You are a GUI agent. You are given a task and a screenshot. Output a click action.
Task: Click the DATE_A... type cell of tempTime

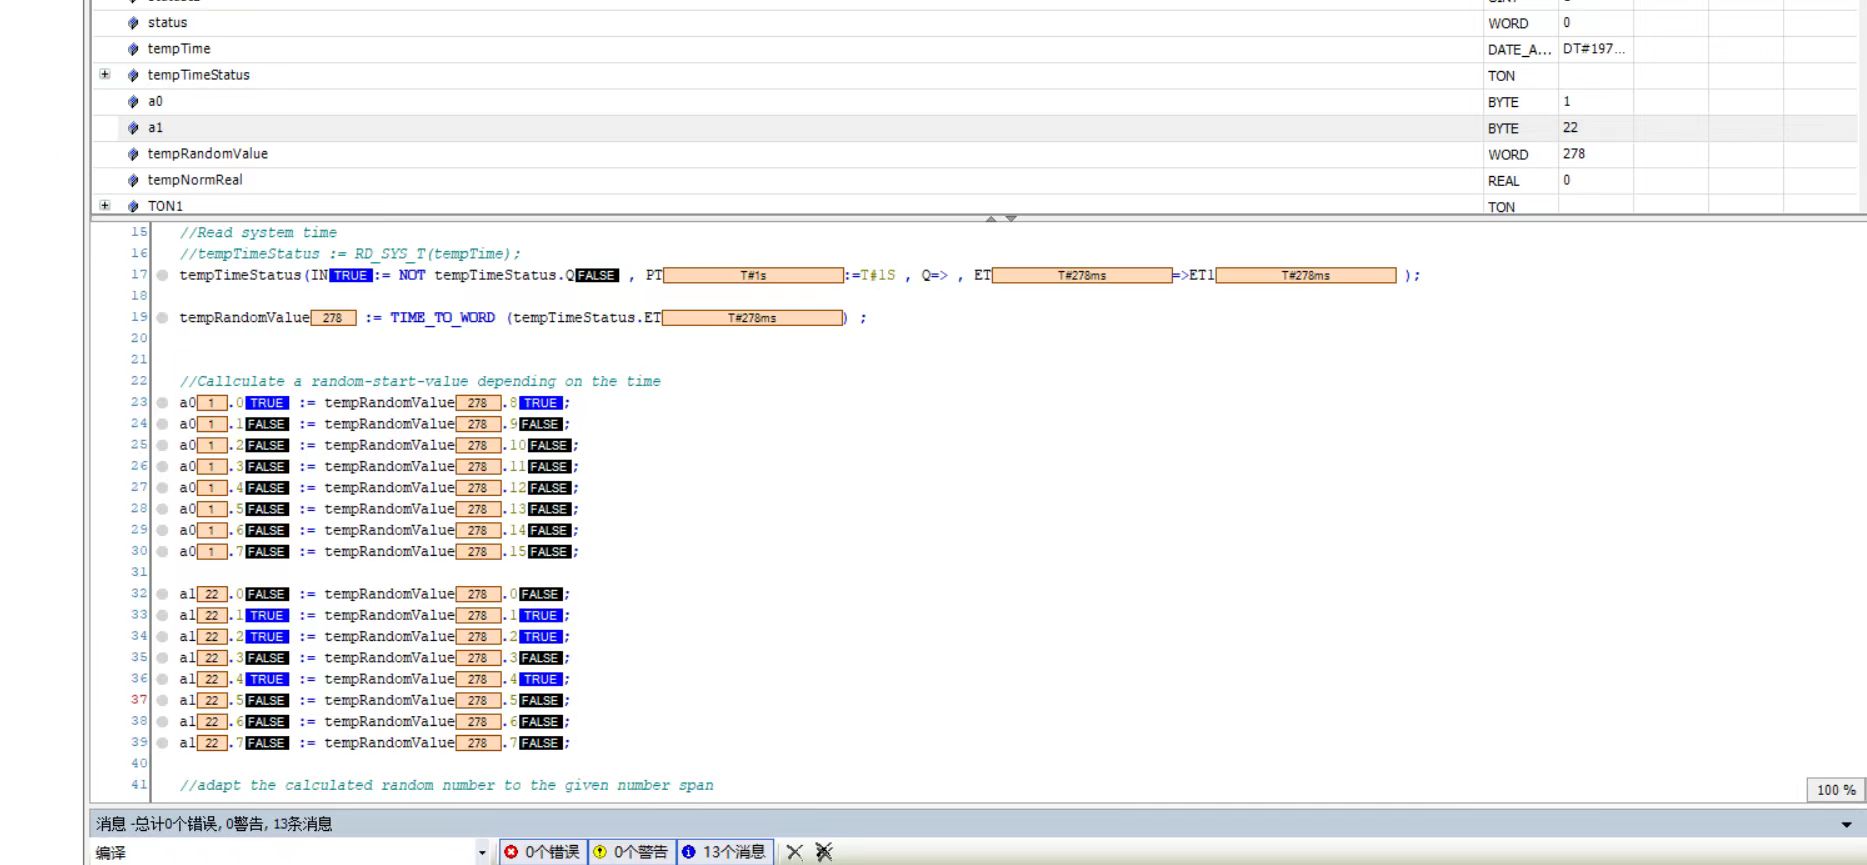click(x=1519, y=49)
